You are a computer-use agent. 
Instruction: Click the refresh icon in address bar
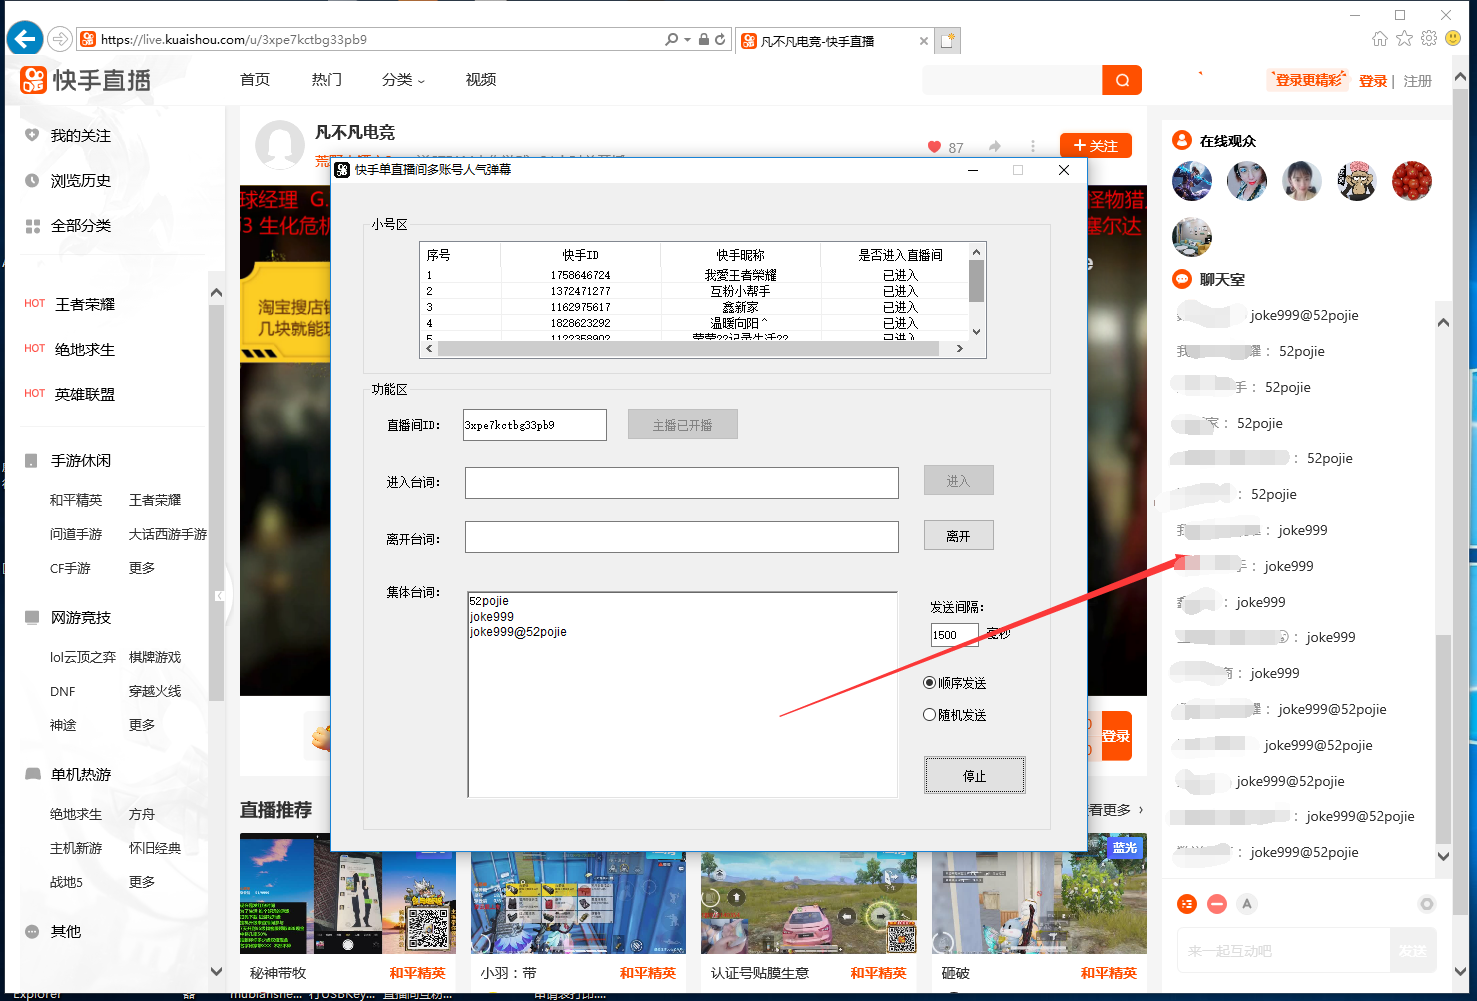(x=720, y=39)
